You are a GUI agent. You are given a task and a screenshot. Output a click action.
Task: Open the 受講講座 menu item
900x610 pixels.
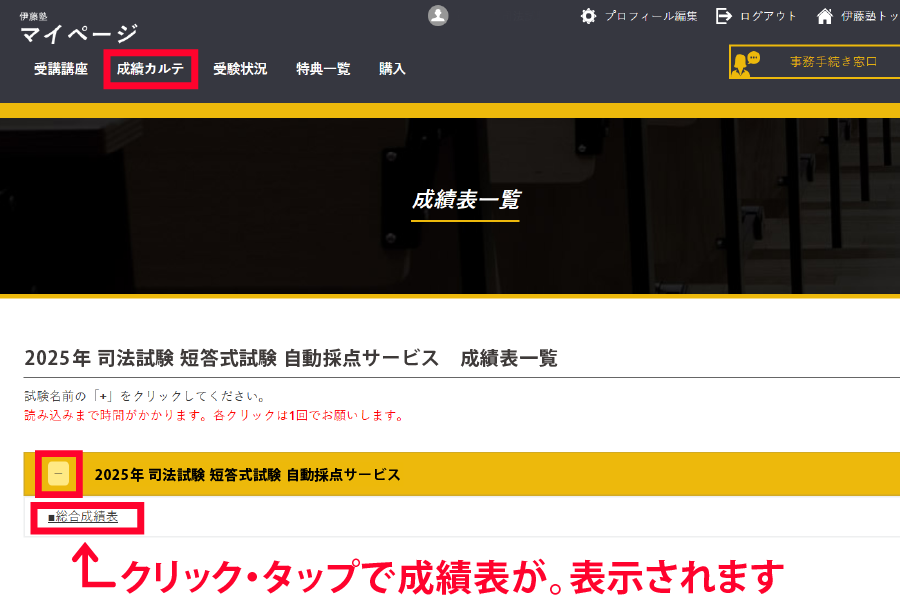coord(61,69)
